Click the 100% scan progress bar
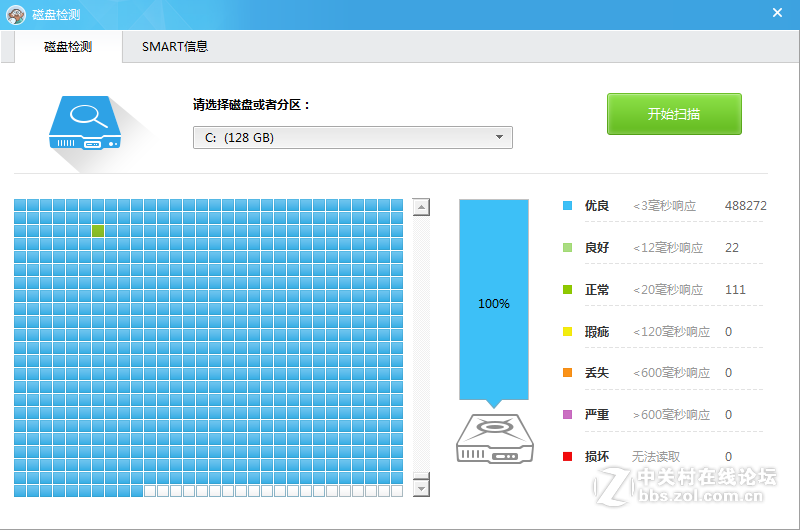 click(x=494, y=299)
